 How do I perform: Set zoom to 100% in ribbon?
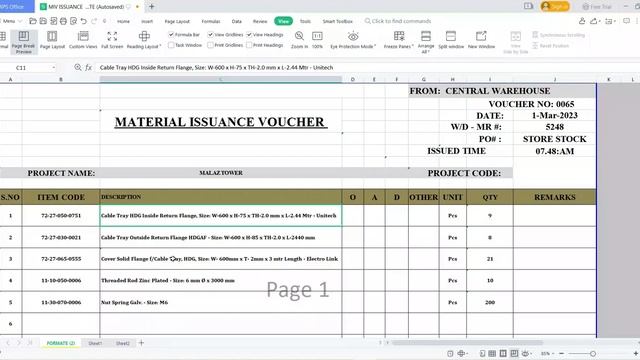coord(317,40)
